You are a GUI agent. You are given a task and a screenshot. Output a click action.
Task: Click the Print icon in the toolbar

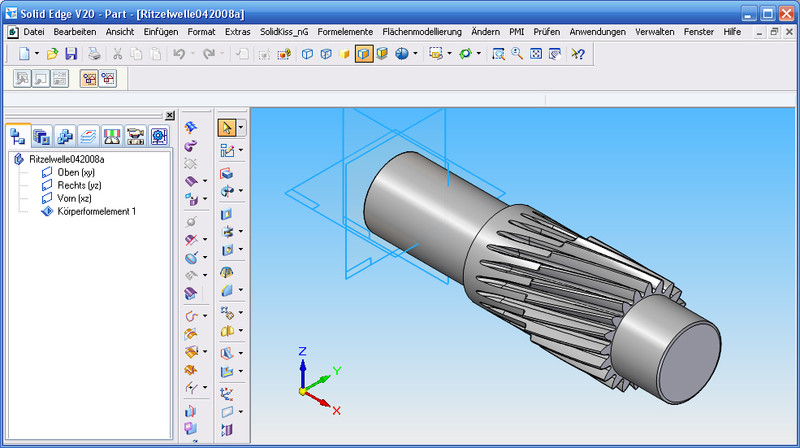pyautogui.click(x=92, y=53)
